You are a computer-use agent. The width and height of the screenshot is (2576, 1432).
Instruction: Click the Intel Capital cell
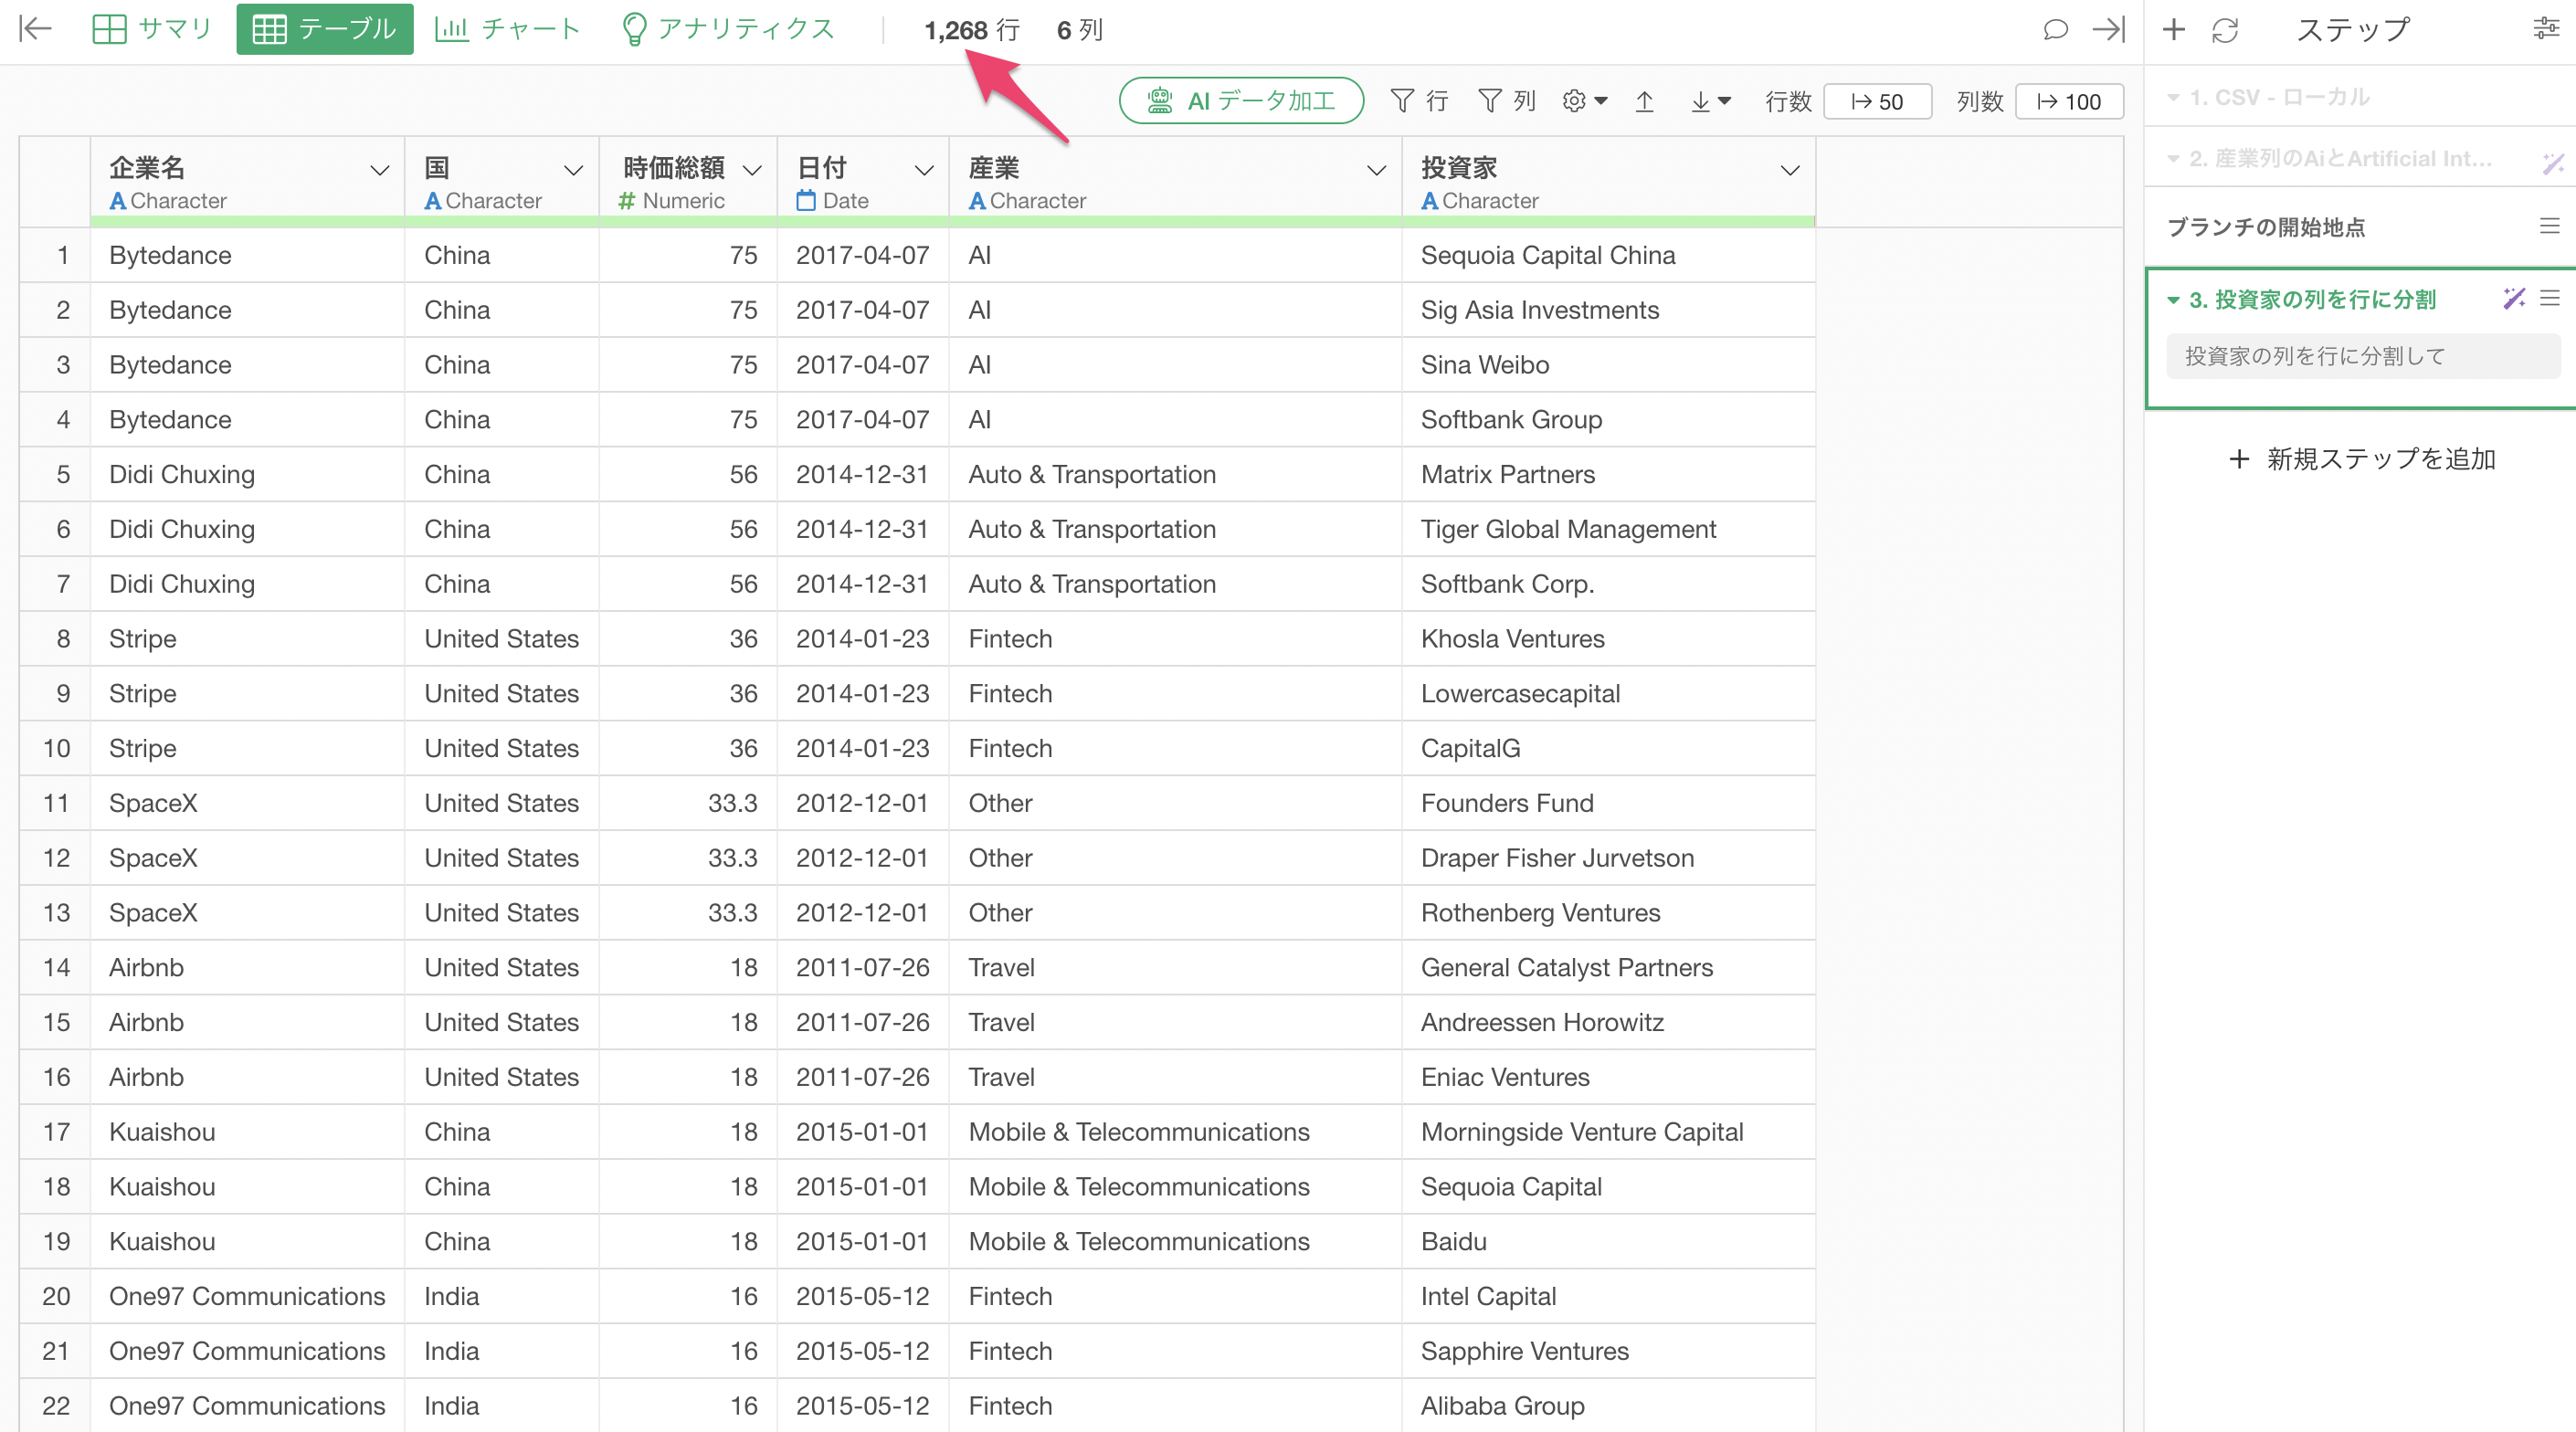point(1608,1296)
